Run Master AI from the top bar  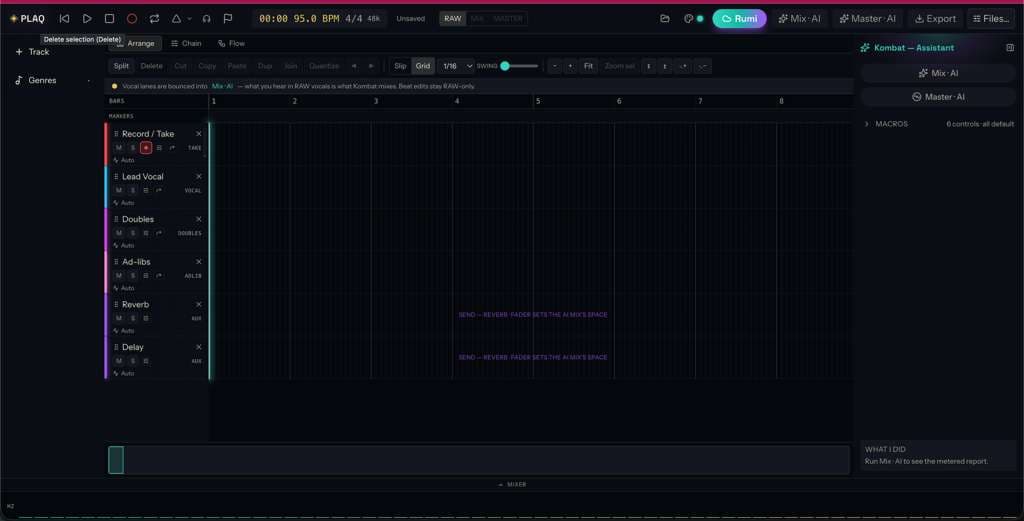(x=868, y=19)
